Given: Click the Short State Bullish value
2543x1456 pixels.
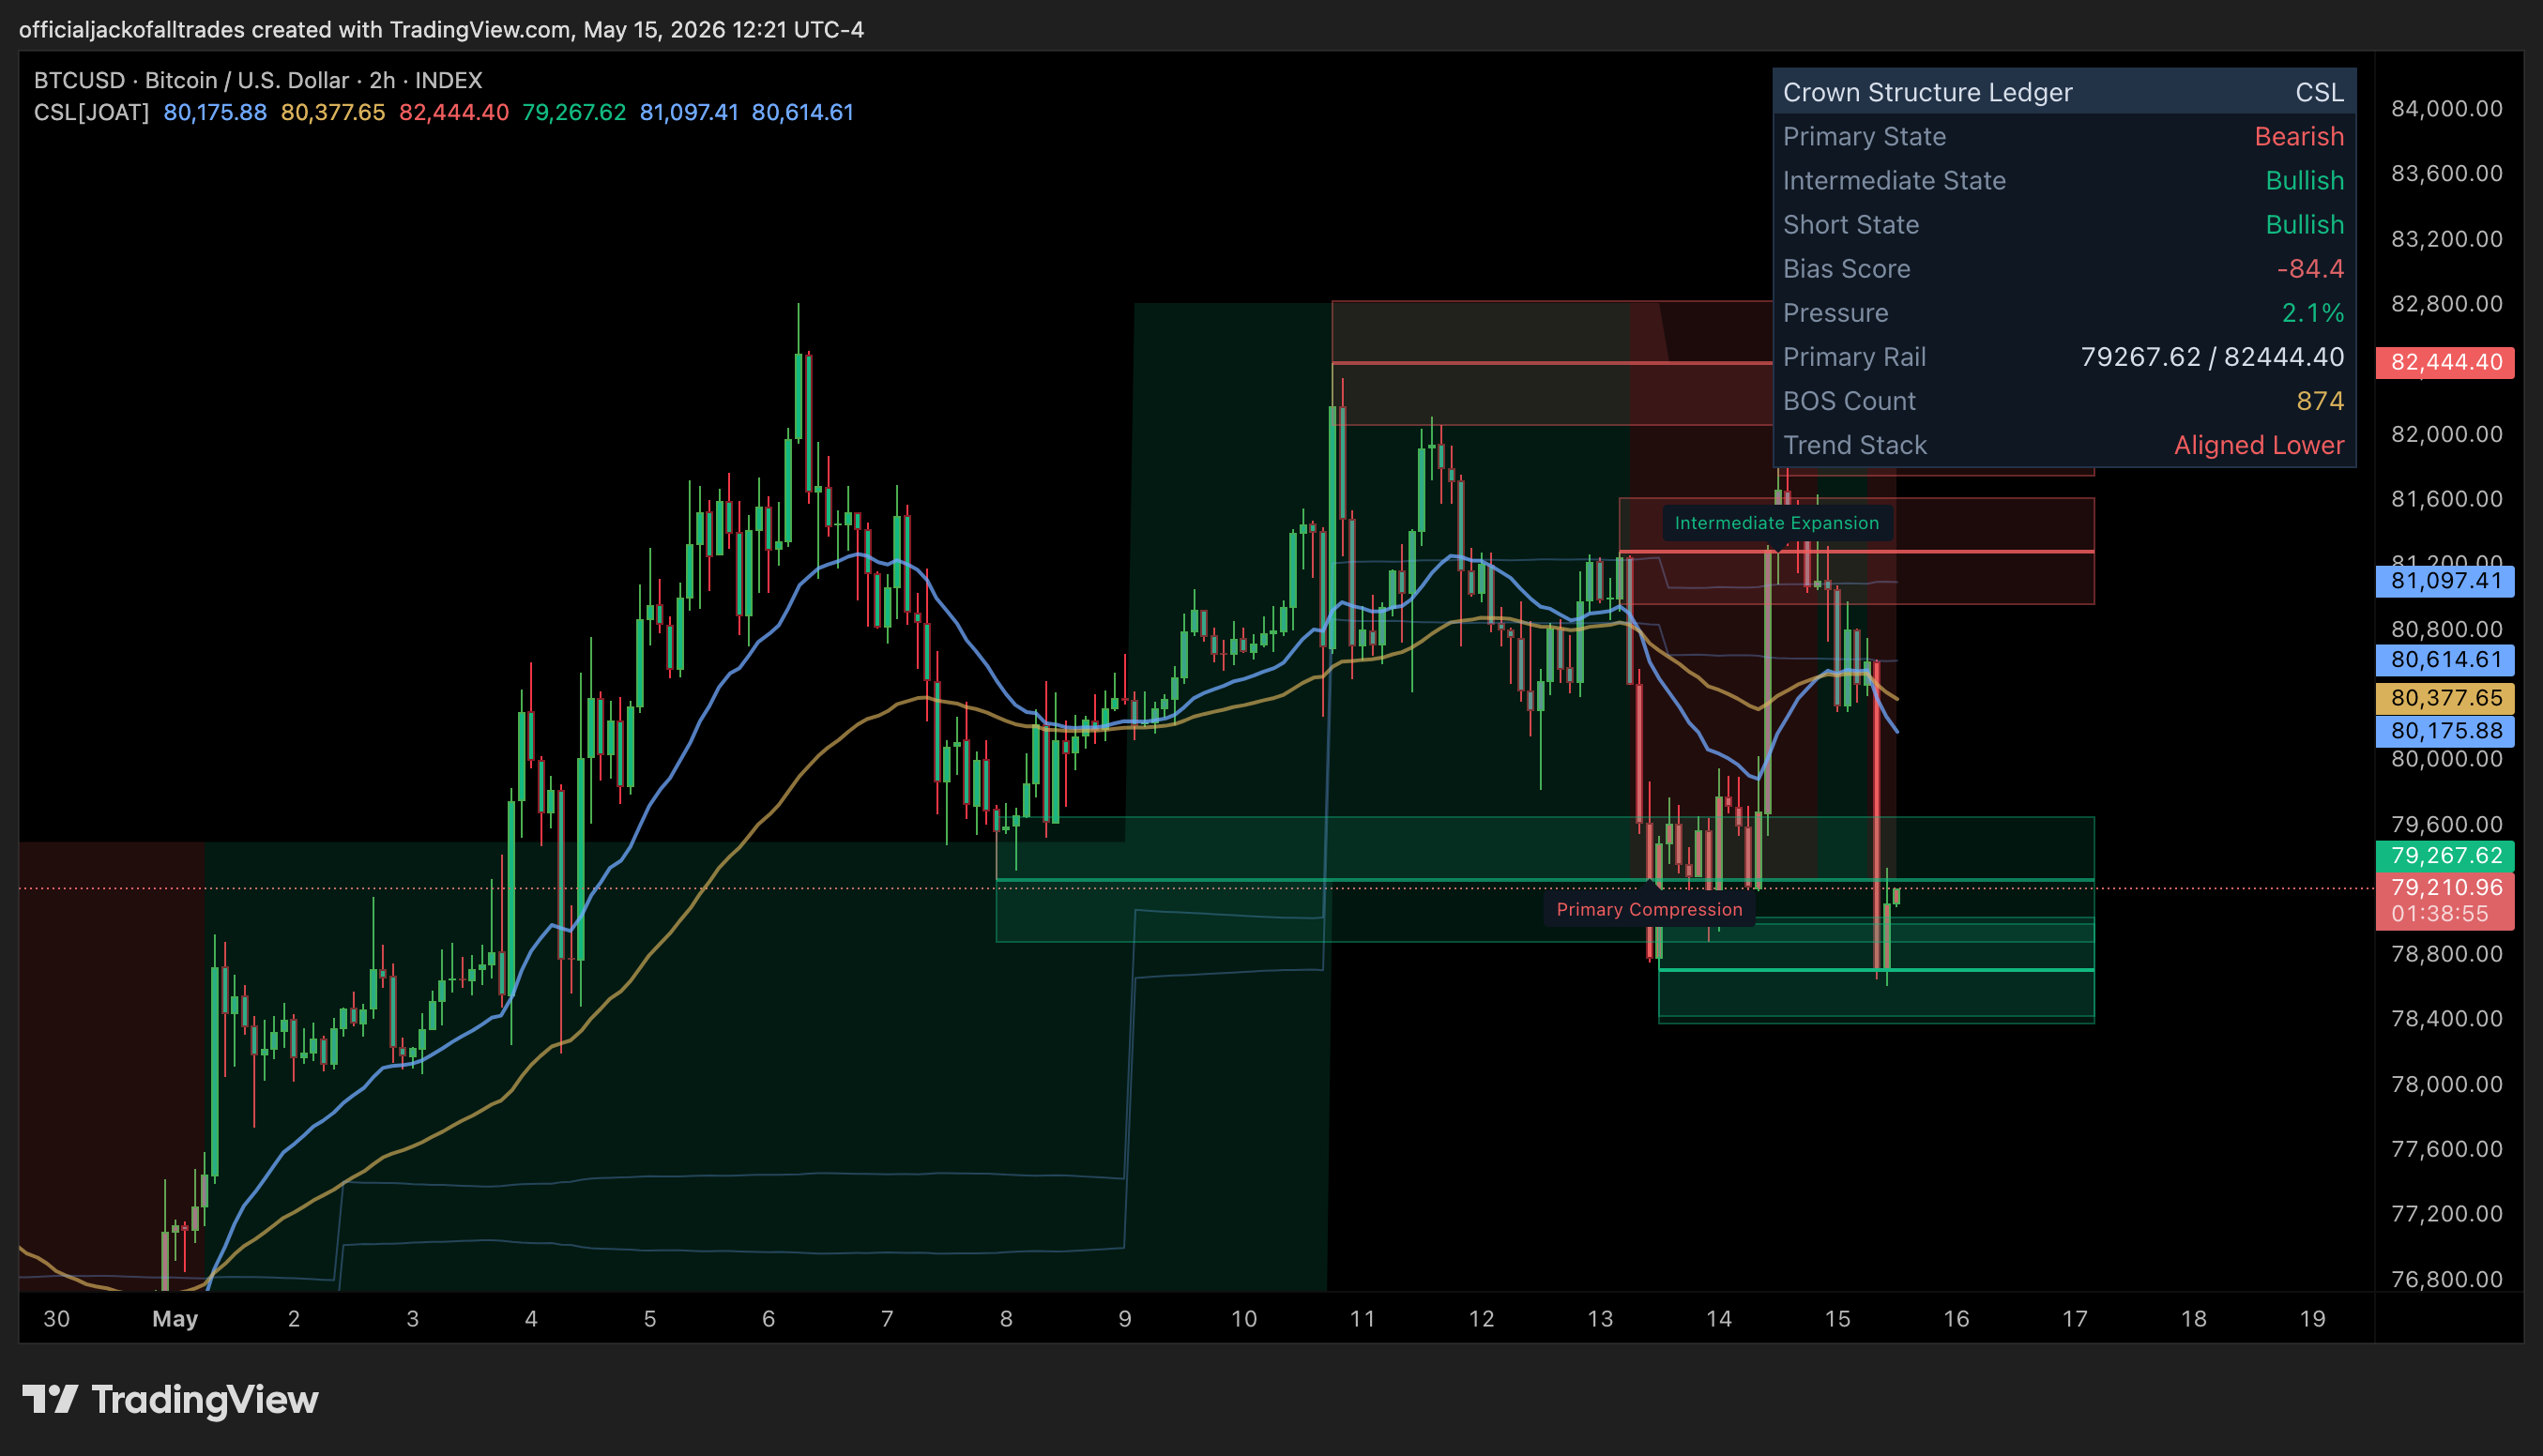Looking at the screenshot, I should click(x=2305, y=224).
